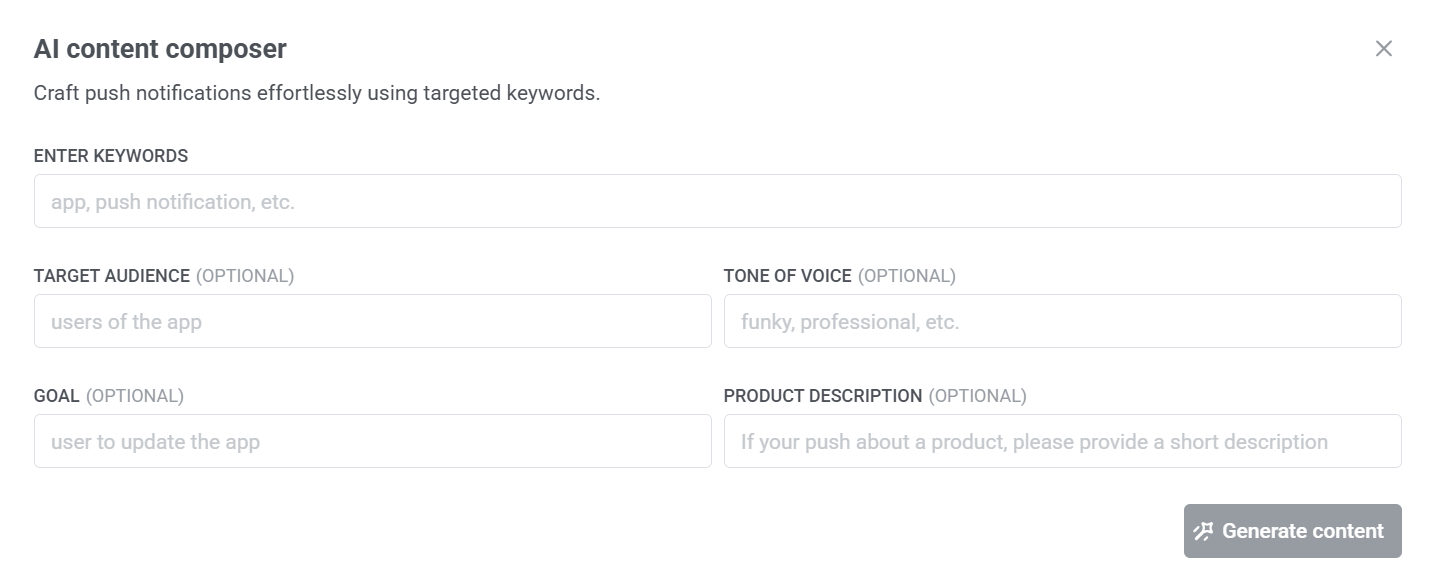Click '(OPTIONAL)' after Product Description

coord(977,396)
